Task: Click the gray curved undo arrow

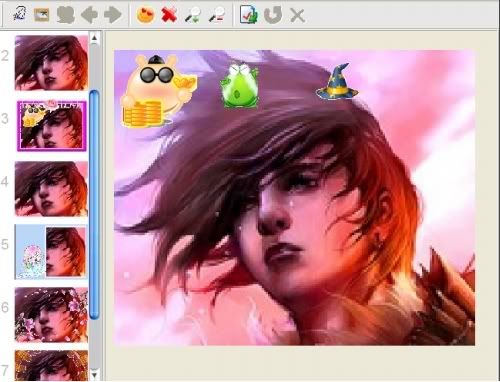Action: point(273,15)
